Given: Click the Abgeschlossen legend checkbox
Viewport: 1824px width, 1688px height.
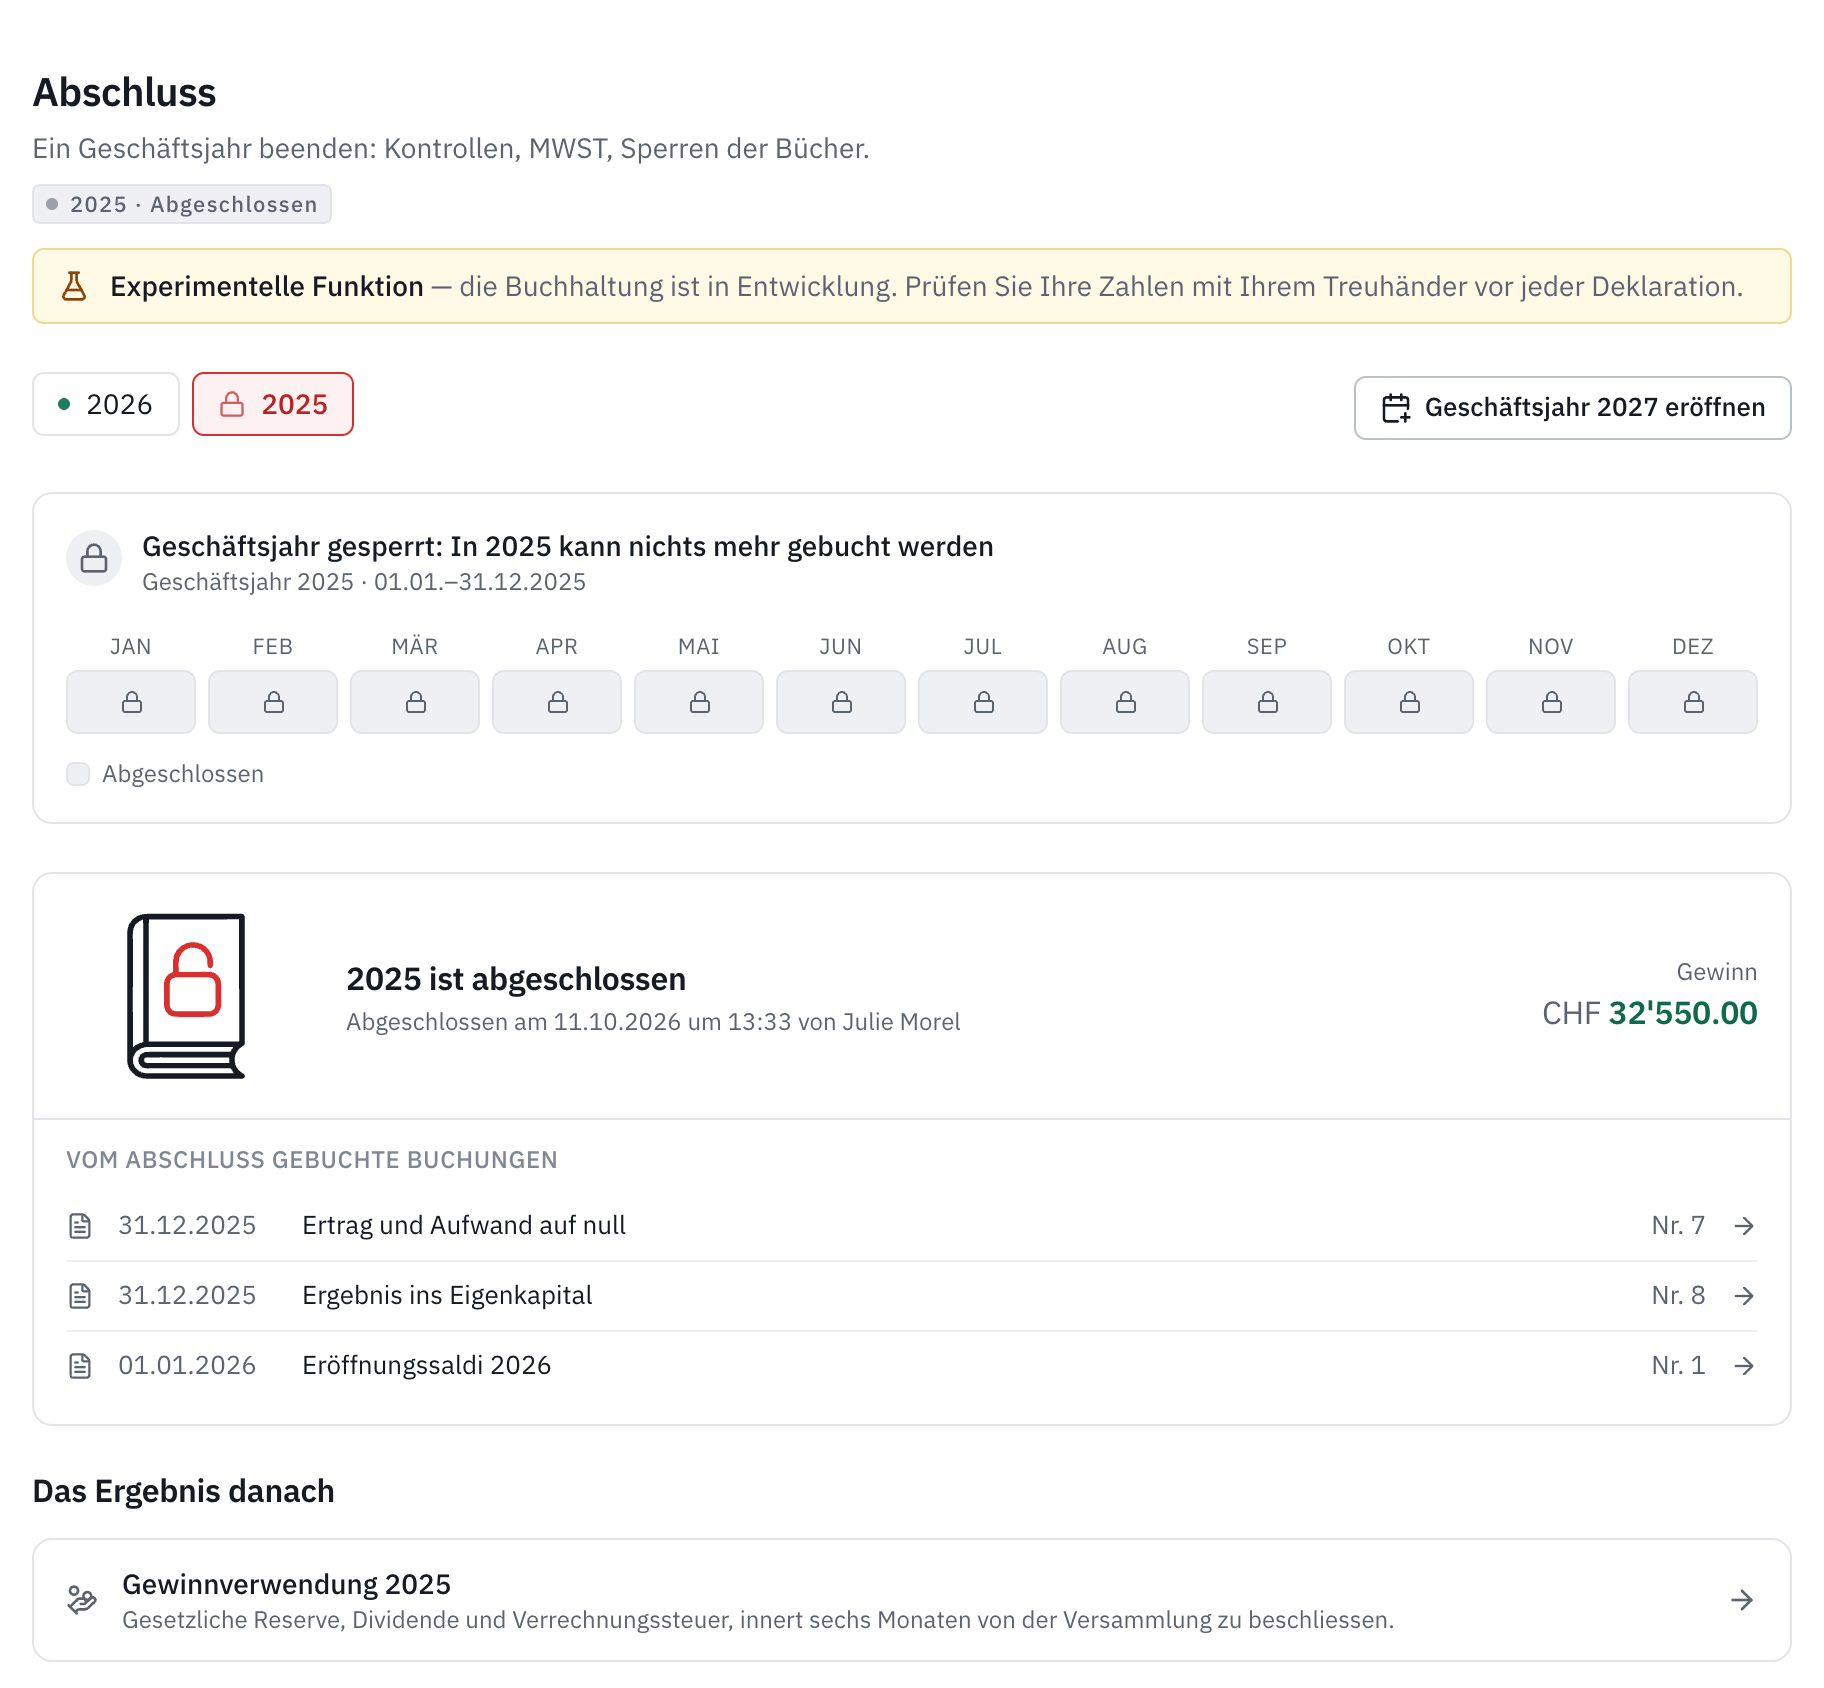Looking at the screenshot, I should click(x=78, y=774).
